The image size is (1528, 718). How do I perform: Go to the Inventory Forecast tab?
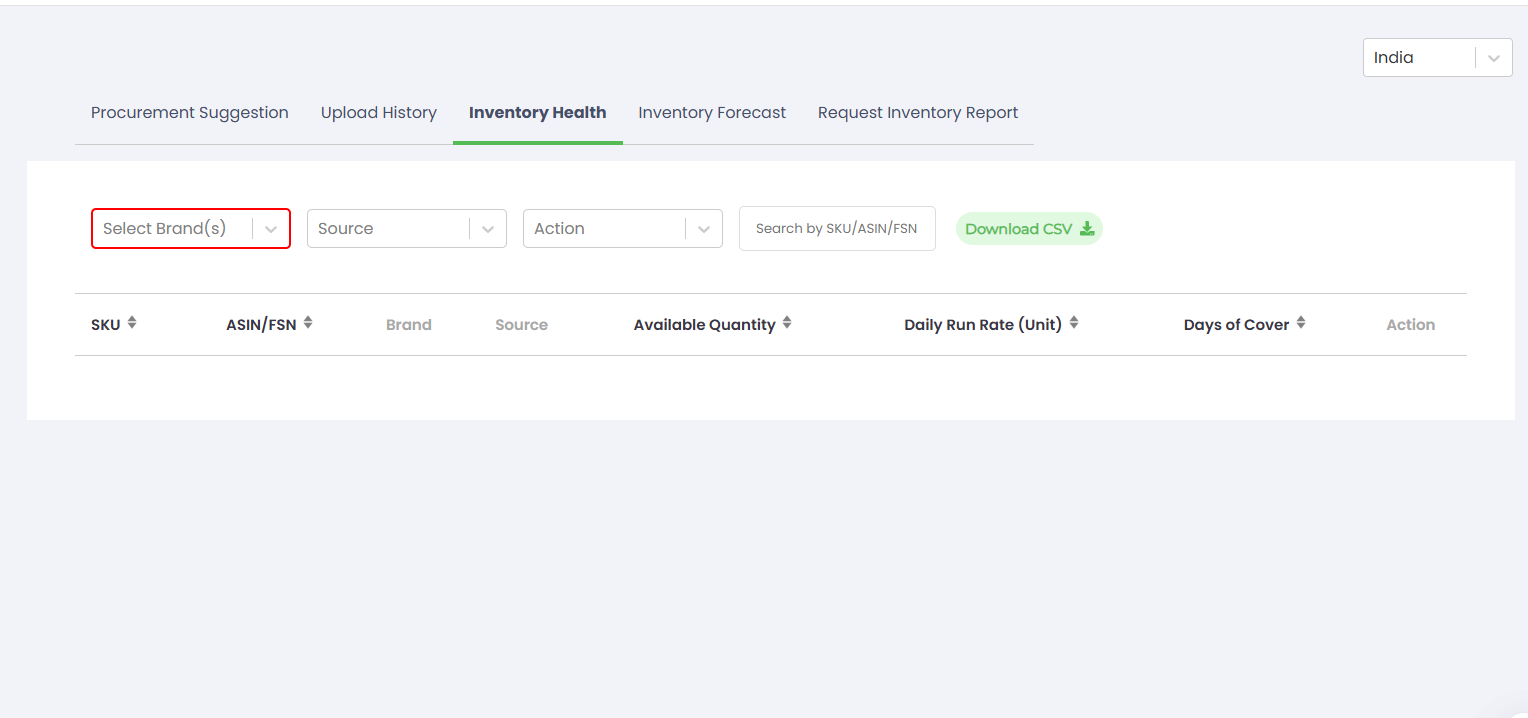(712, 113)
